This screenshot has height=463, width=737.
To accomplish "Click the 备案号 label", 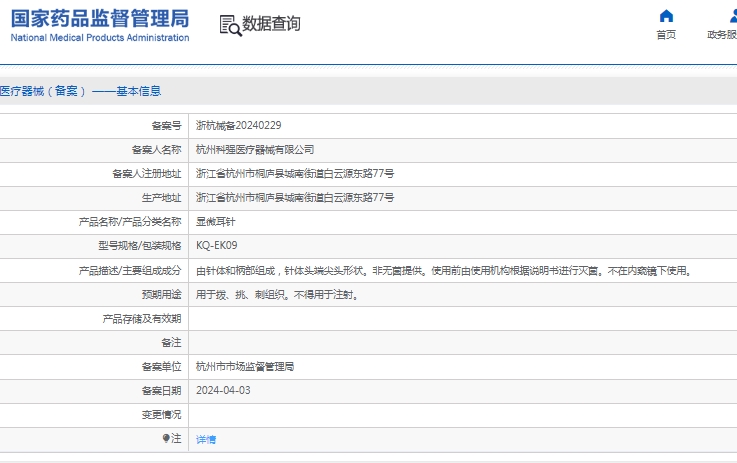I will (166, 126).
